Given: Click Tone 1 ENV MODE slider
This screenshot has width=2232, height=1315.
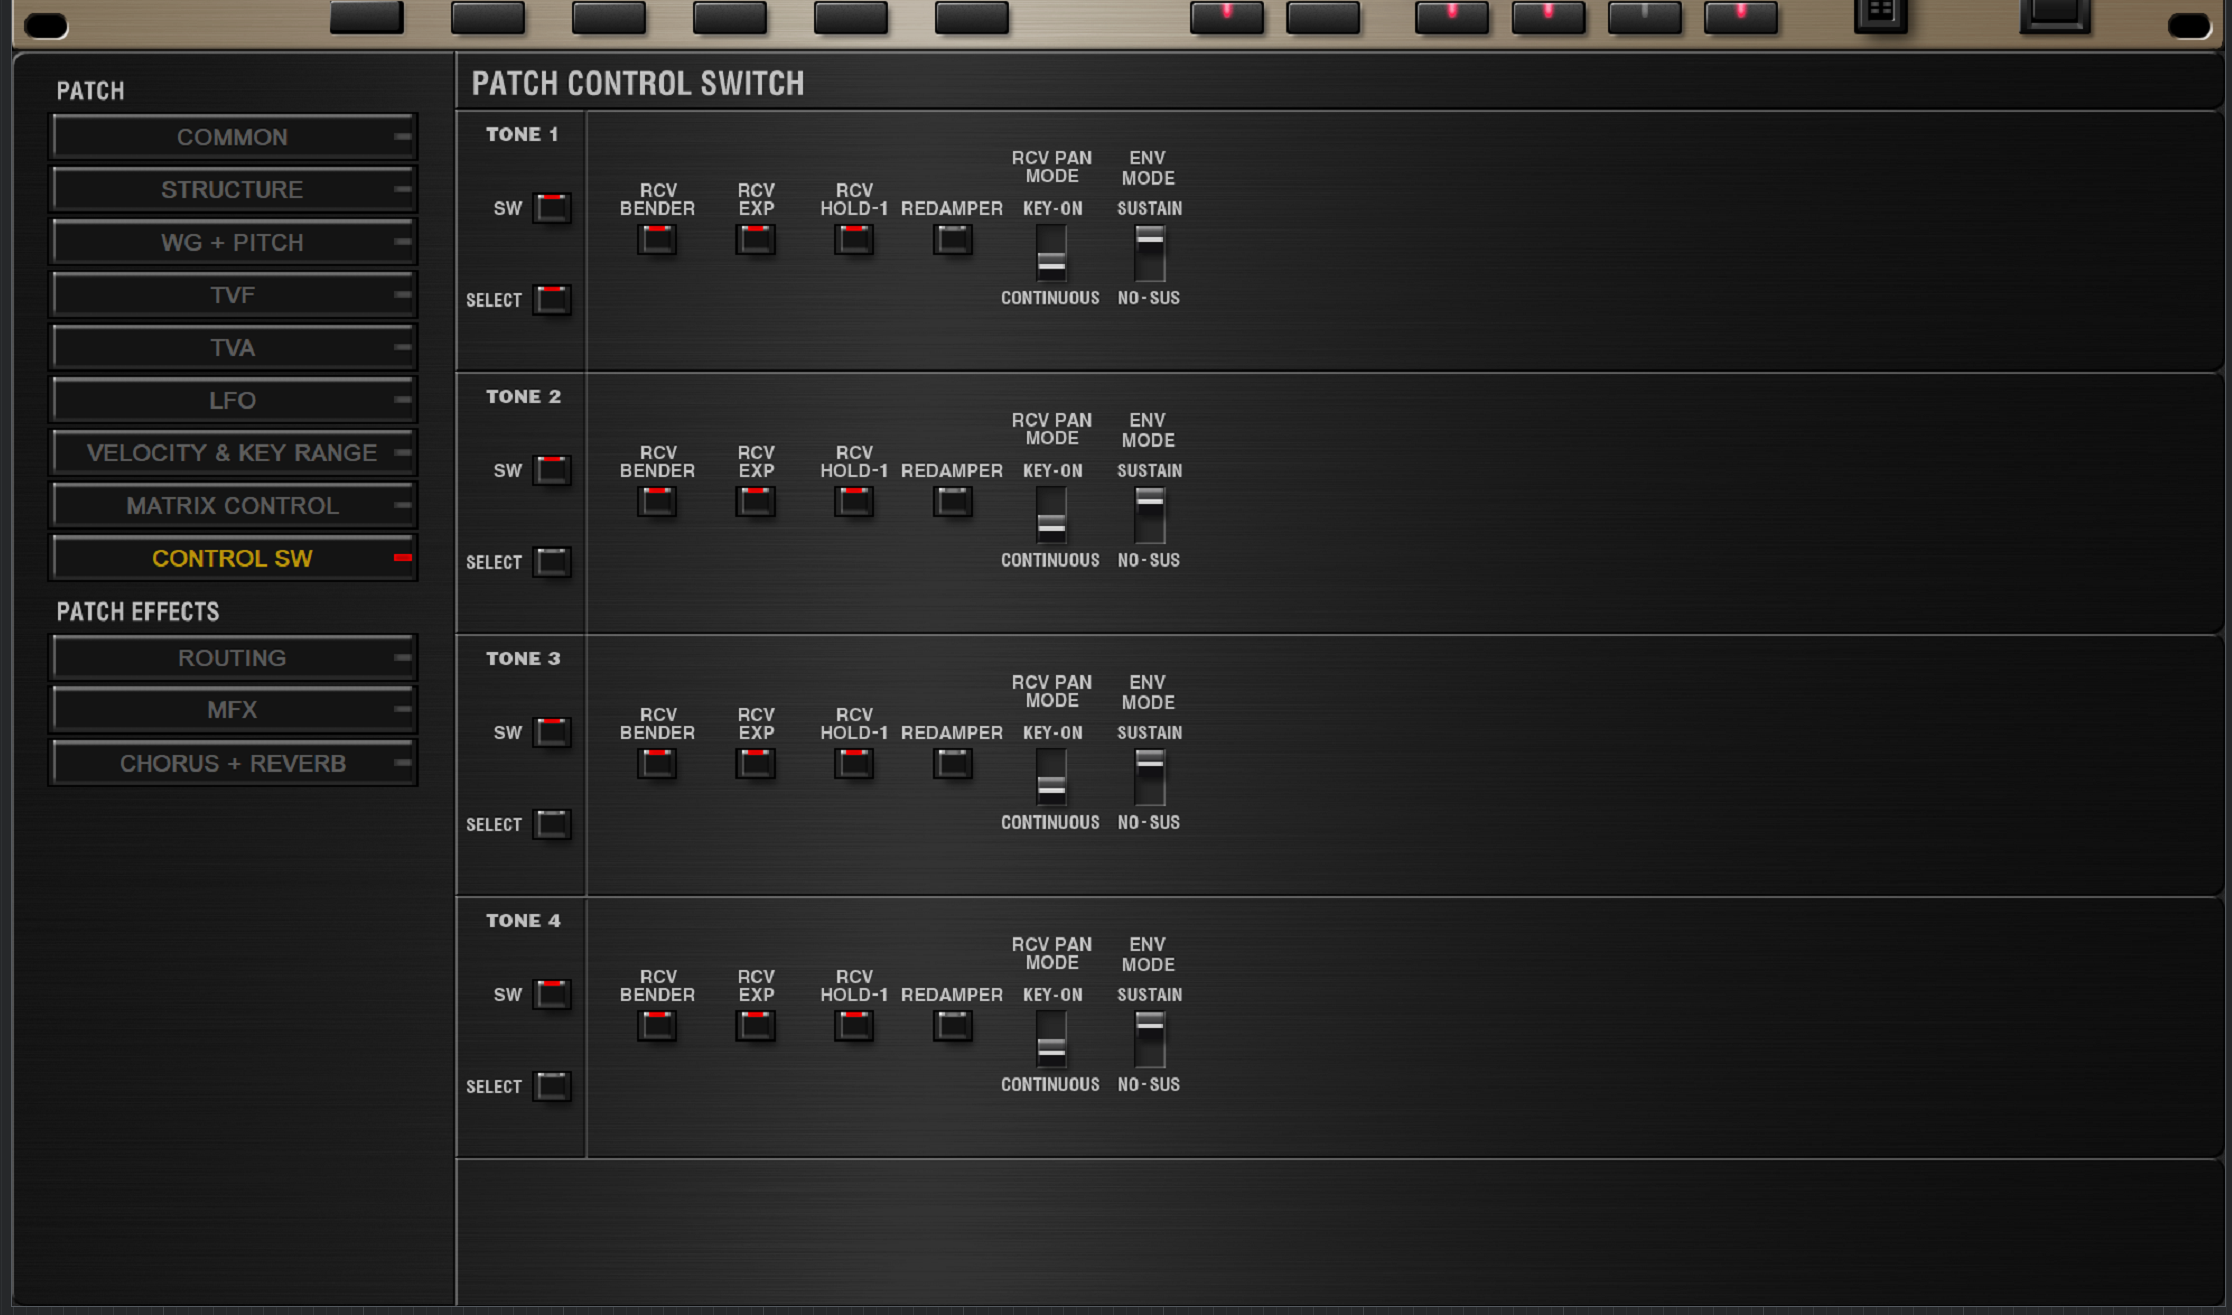Looking at the screenshot, I should tap(1150, 253).
